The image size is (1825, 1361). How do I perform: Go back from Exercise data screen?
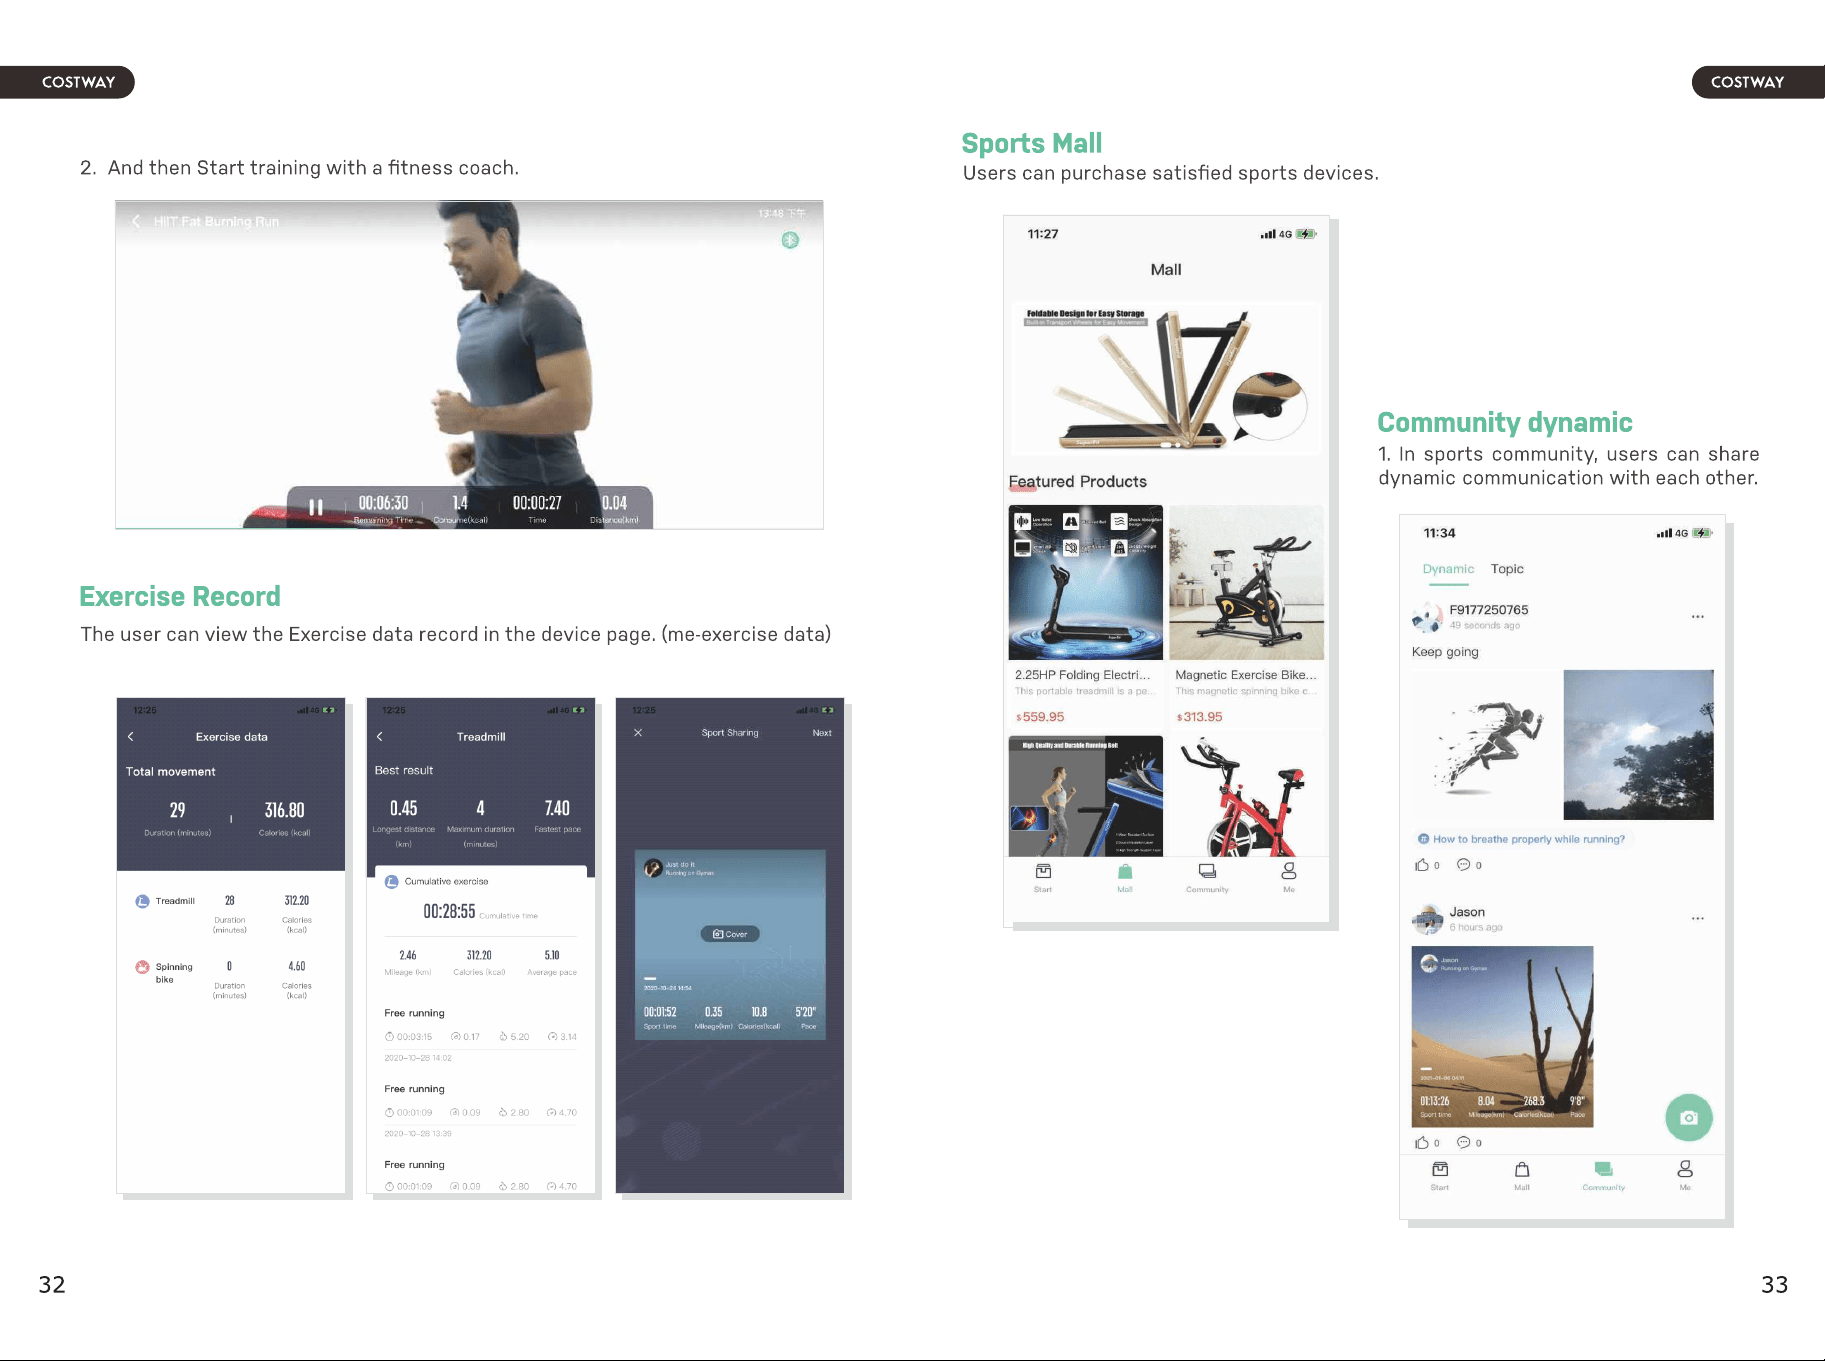coord(131,736)
